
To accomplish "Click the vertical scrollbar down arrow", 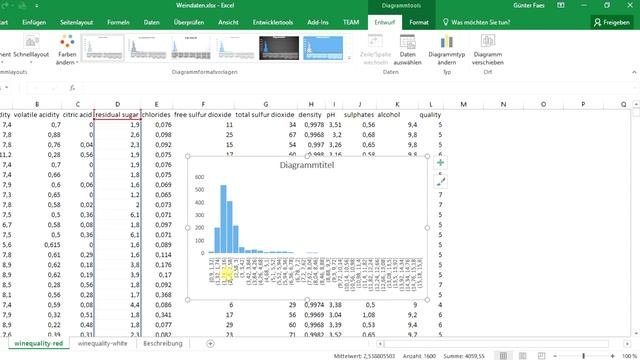I will coord(636,333).
